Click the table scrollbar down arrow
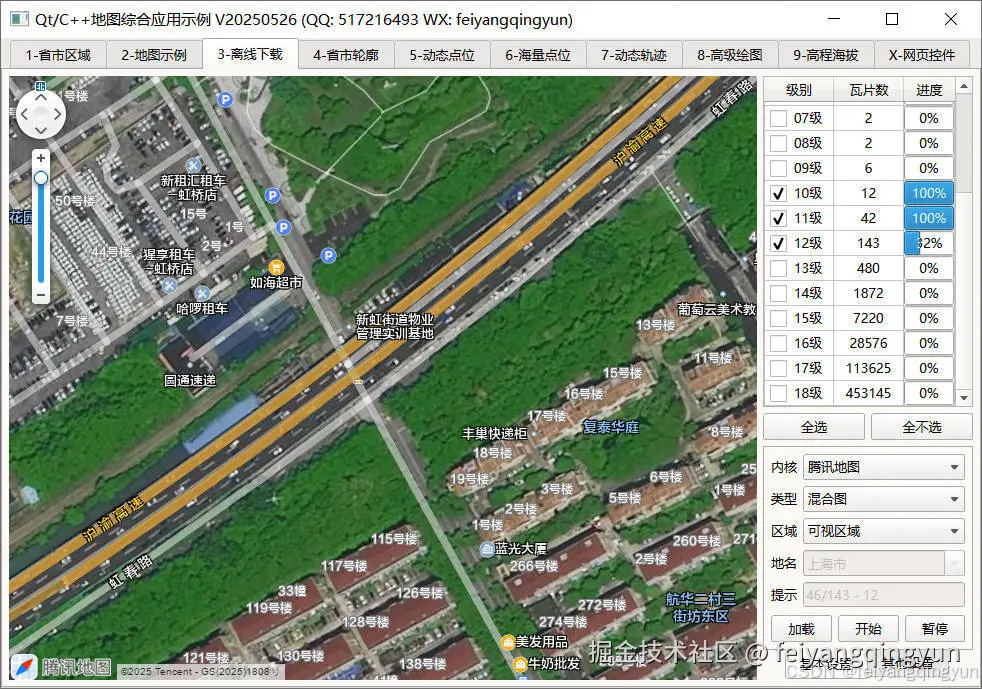This screenshot has height=689, width=982. [x=964, y=398]
